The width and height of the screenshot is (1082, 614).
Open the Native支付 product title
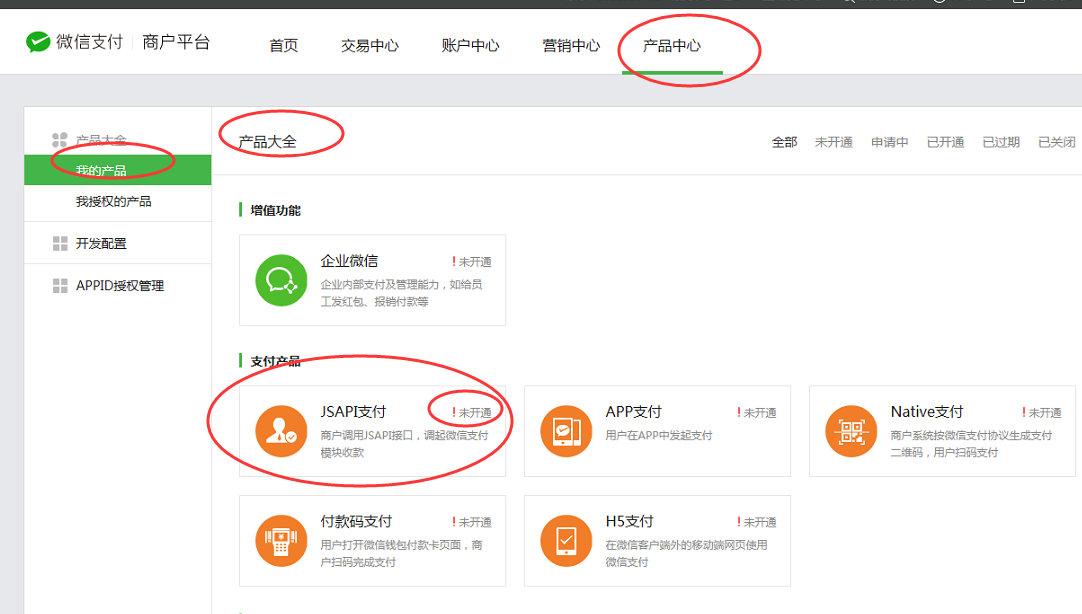point(927,412)
